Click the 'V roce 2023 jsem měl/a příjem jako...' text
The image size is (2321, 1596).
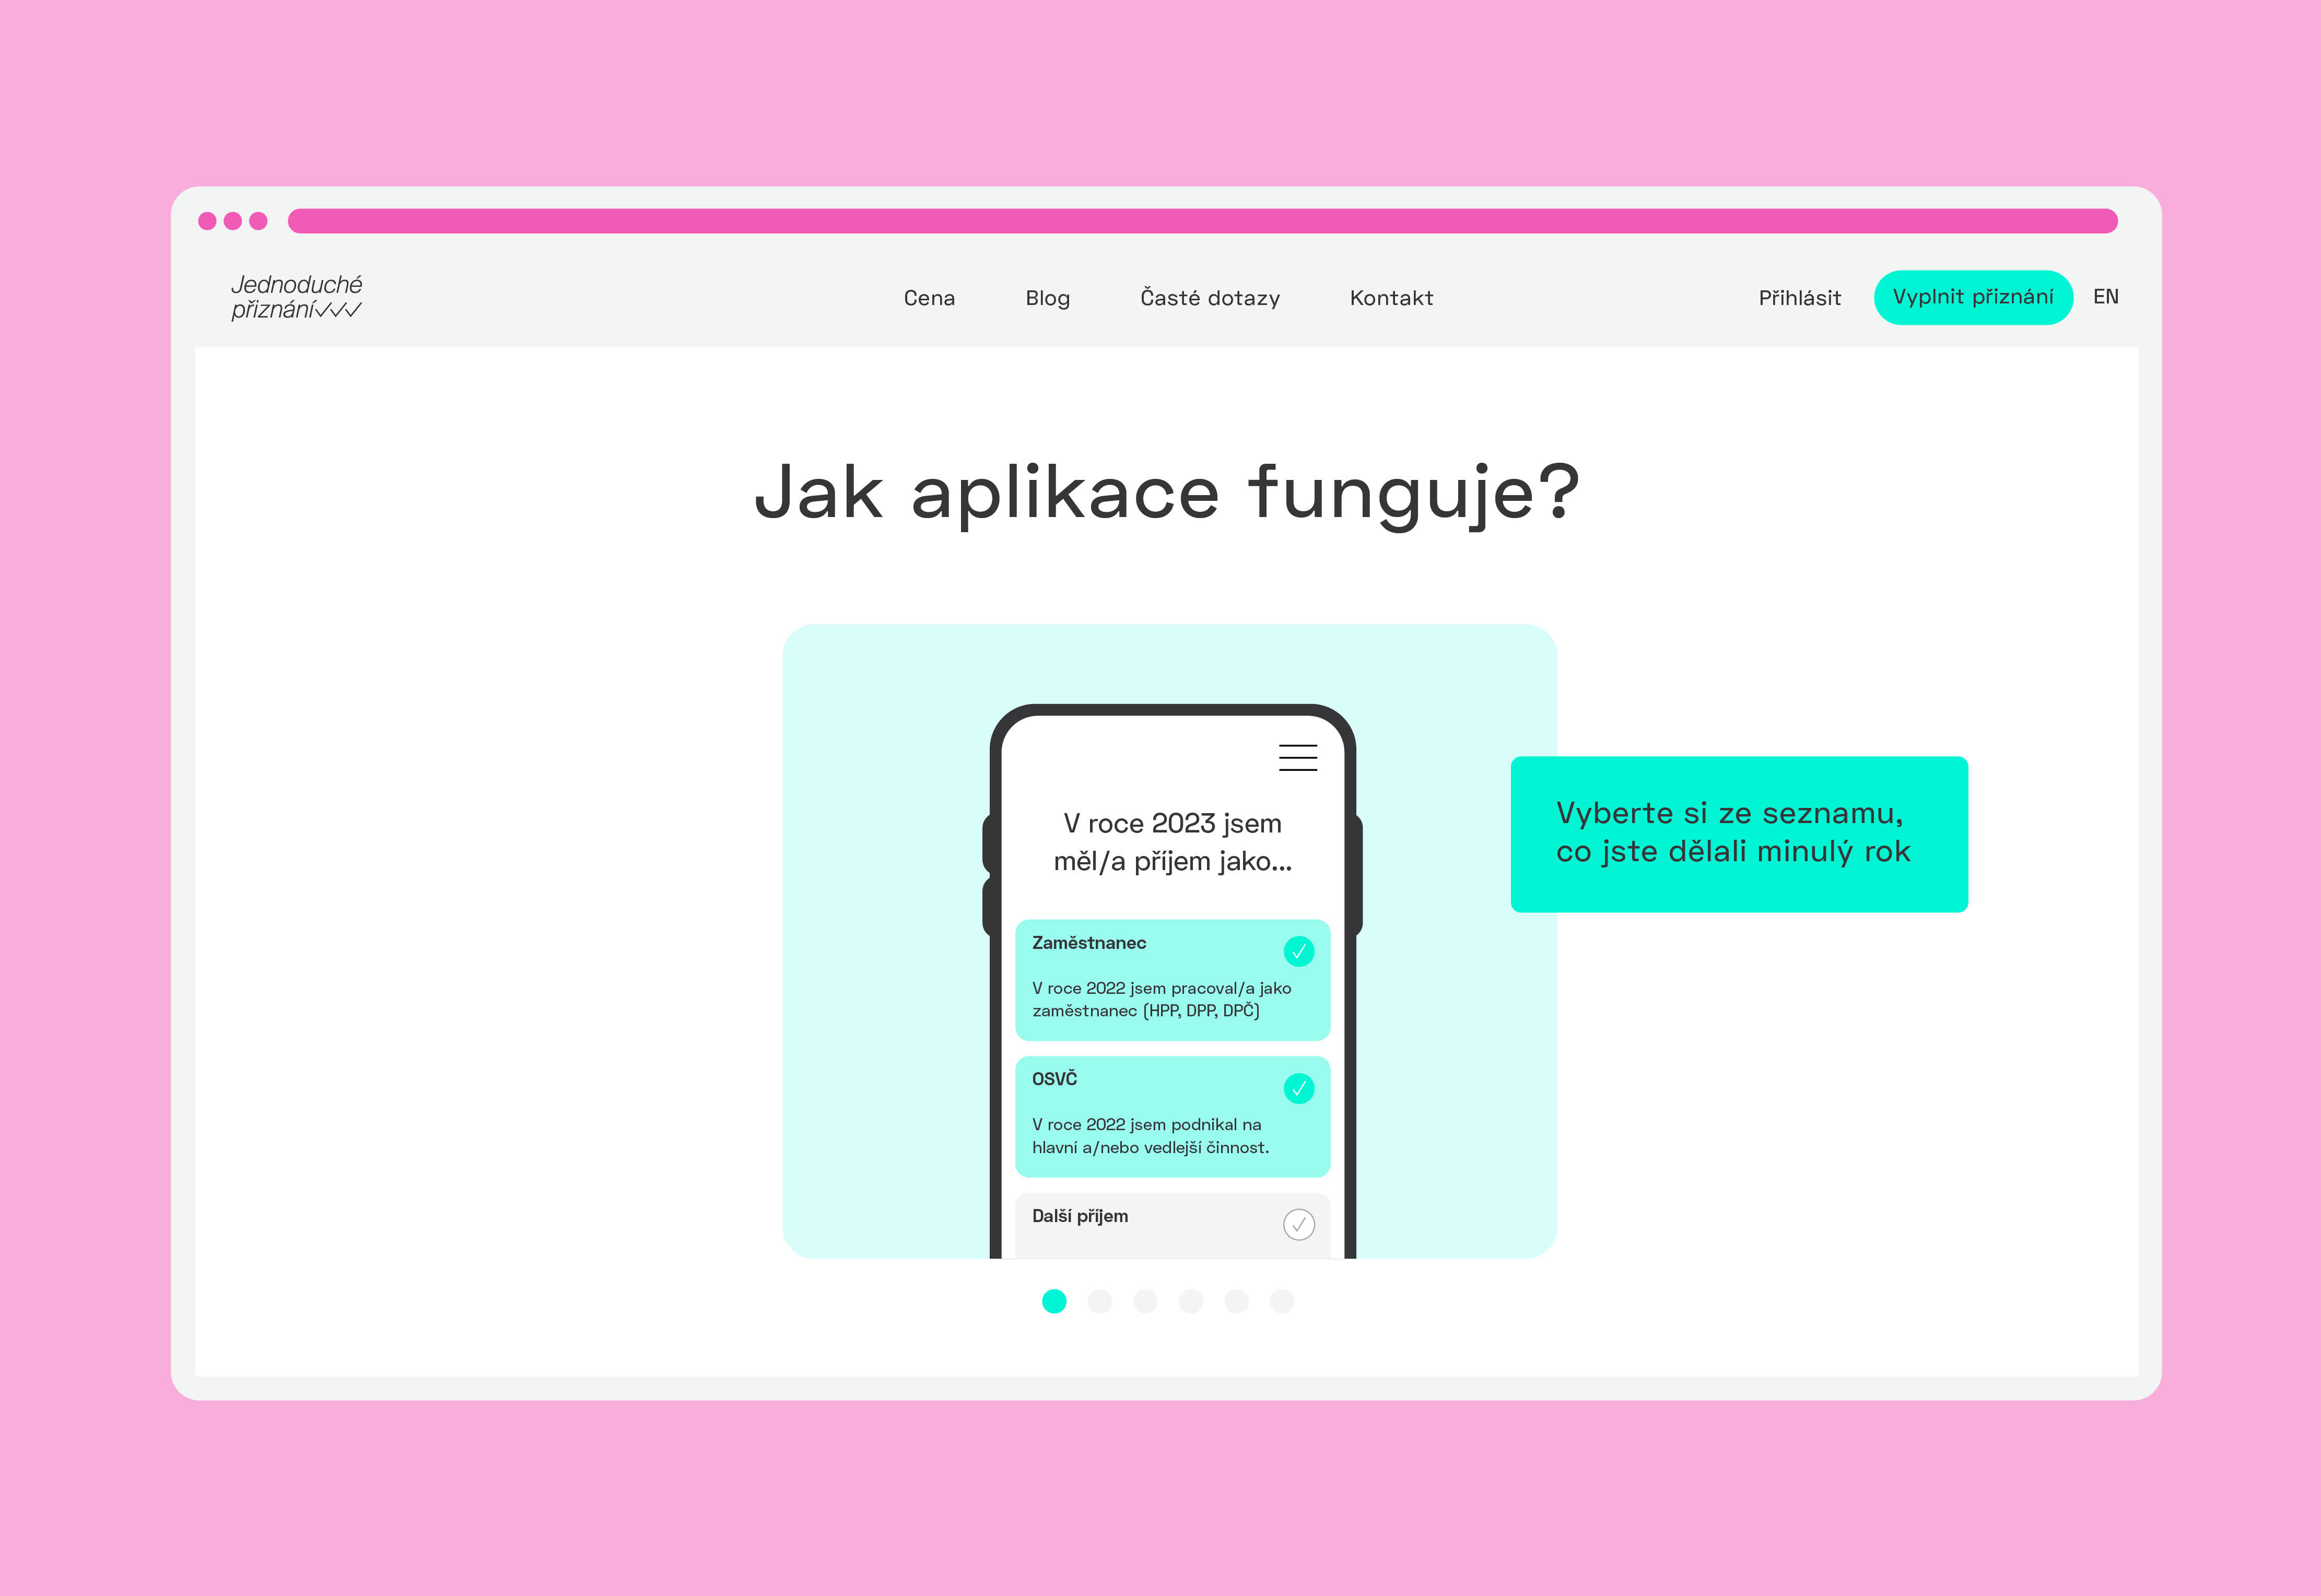point(1172,842)
